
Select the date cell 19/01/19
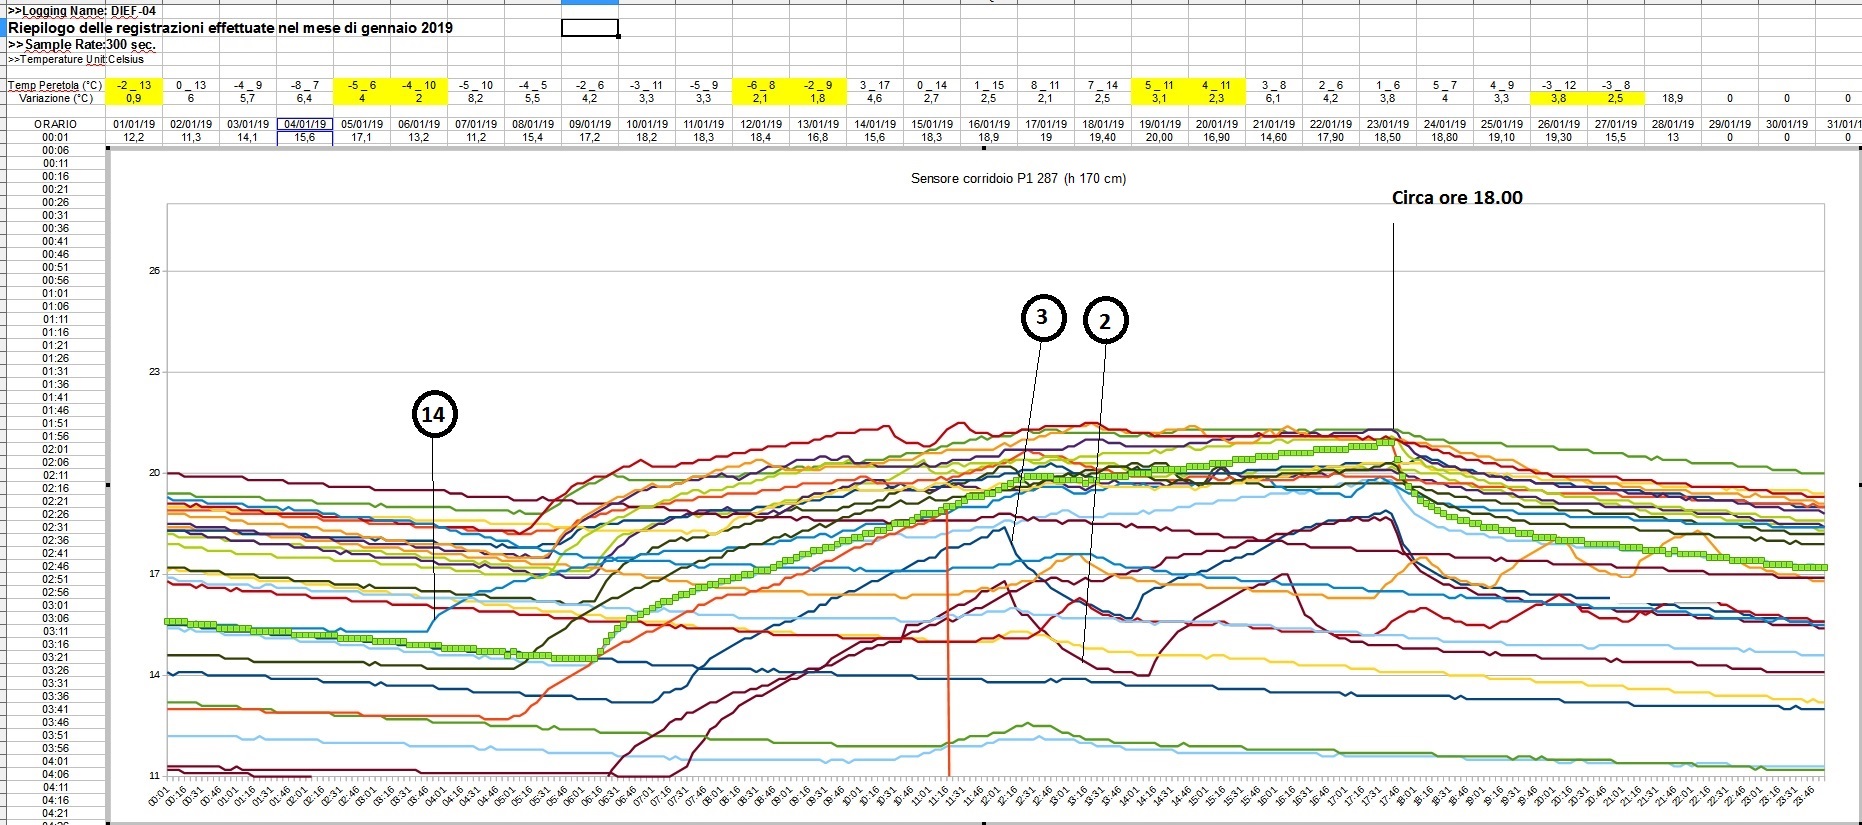tap(1159, 125)
